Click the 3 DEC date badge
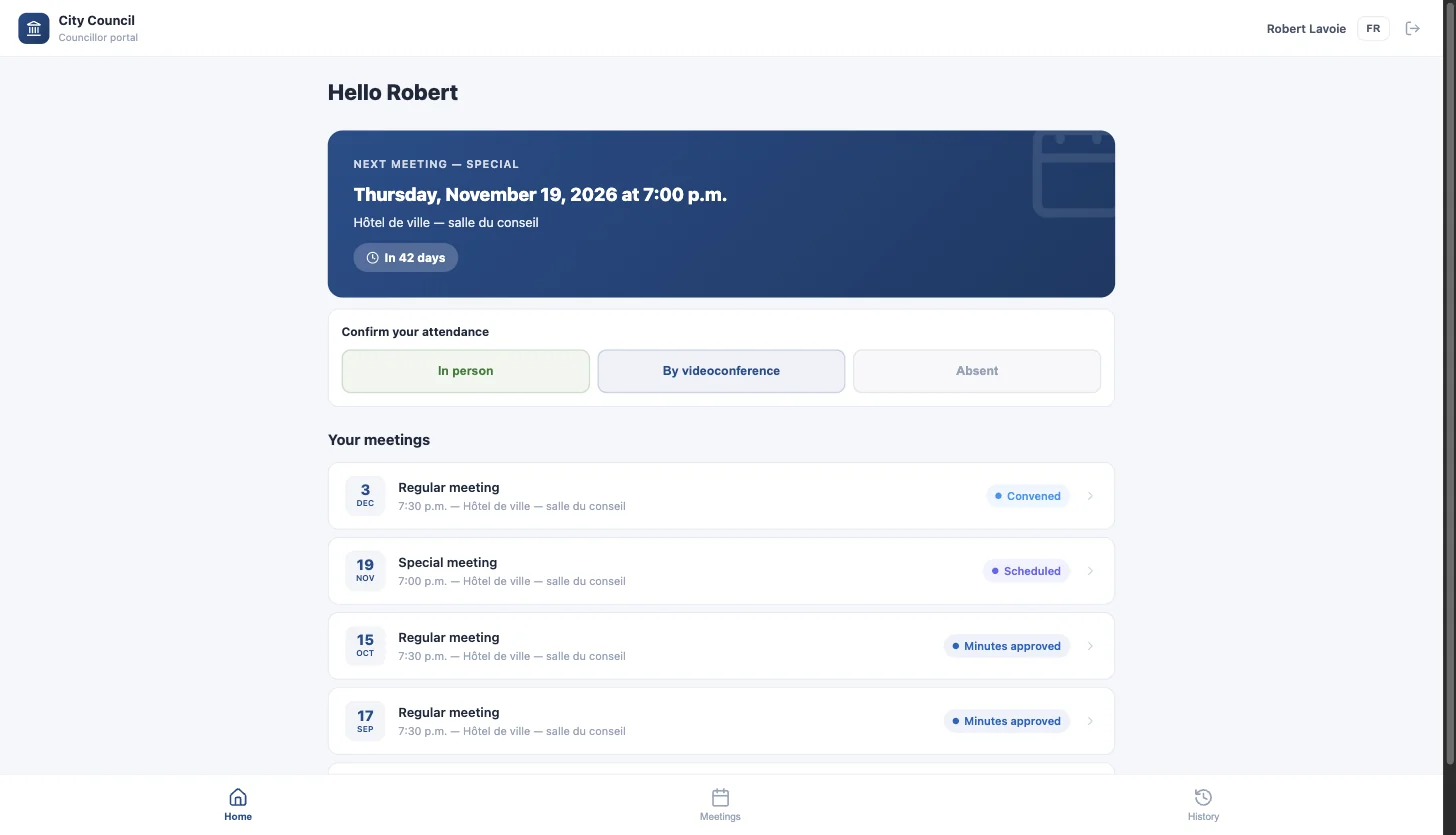Viewport: 1456px width, 835px height. point(365,495)
